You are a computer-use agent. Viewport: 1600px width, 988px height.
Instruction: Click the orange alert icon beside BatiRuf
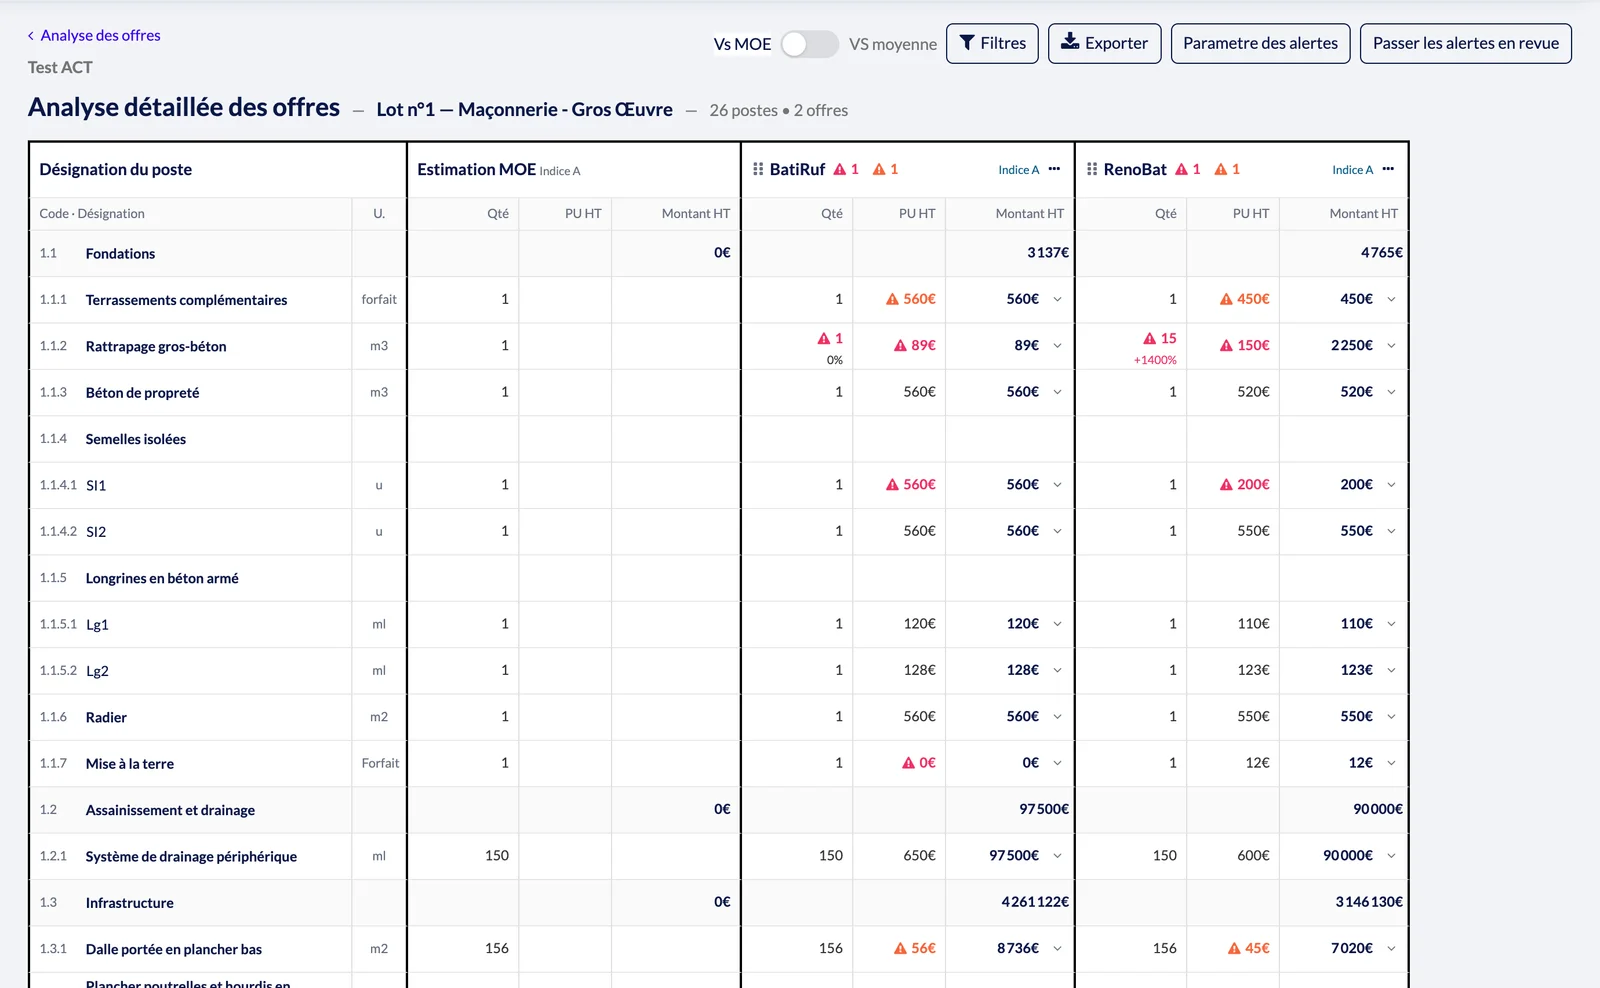[879, 169]
